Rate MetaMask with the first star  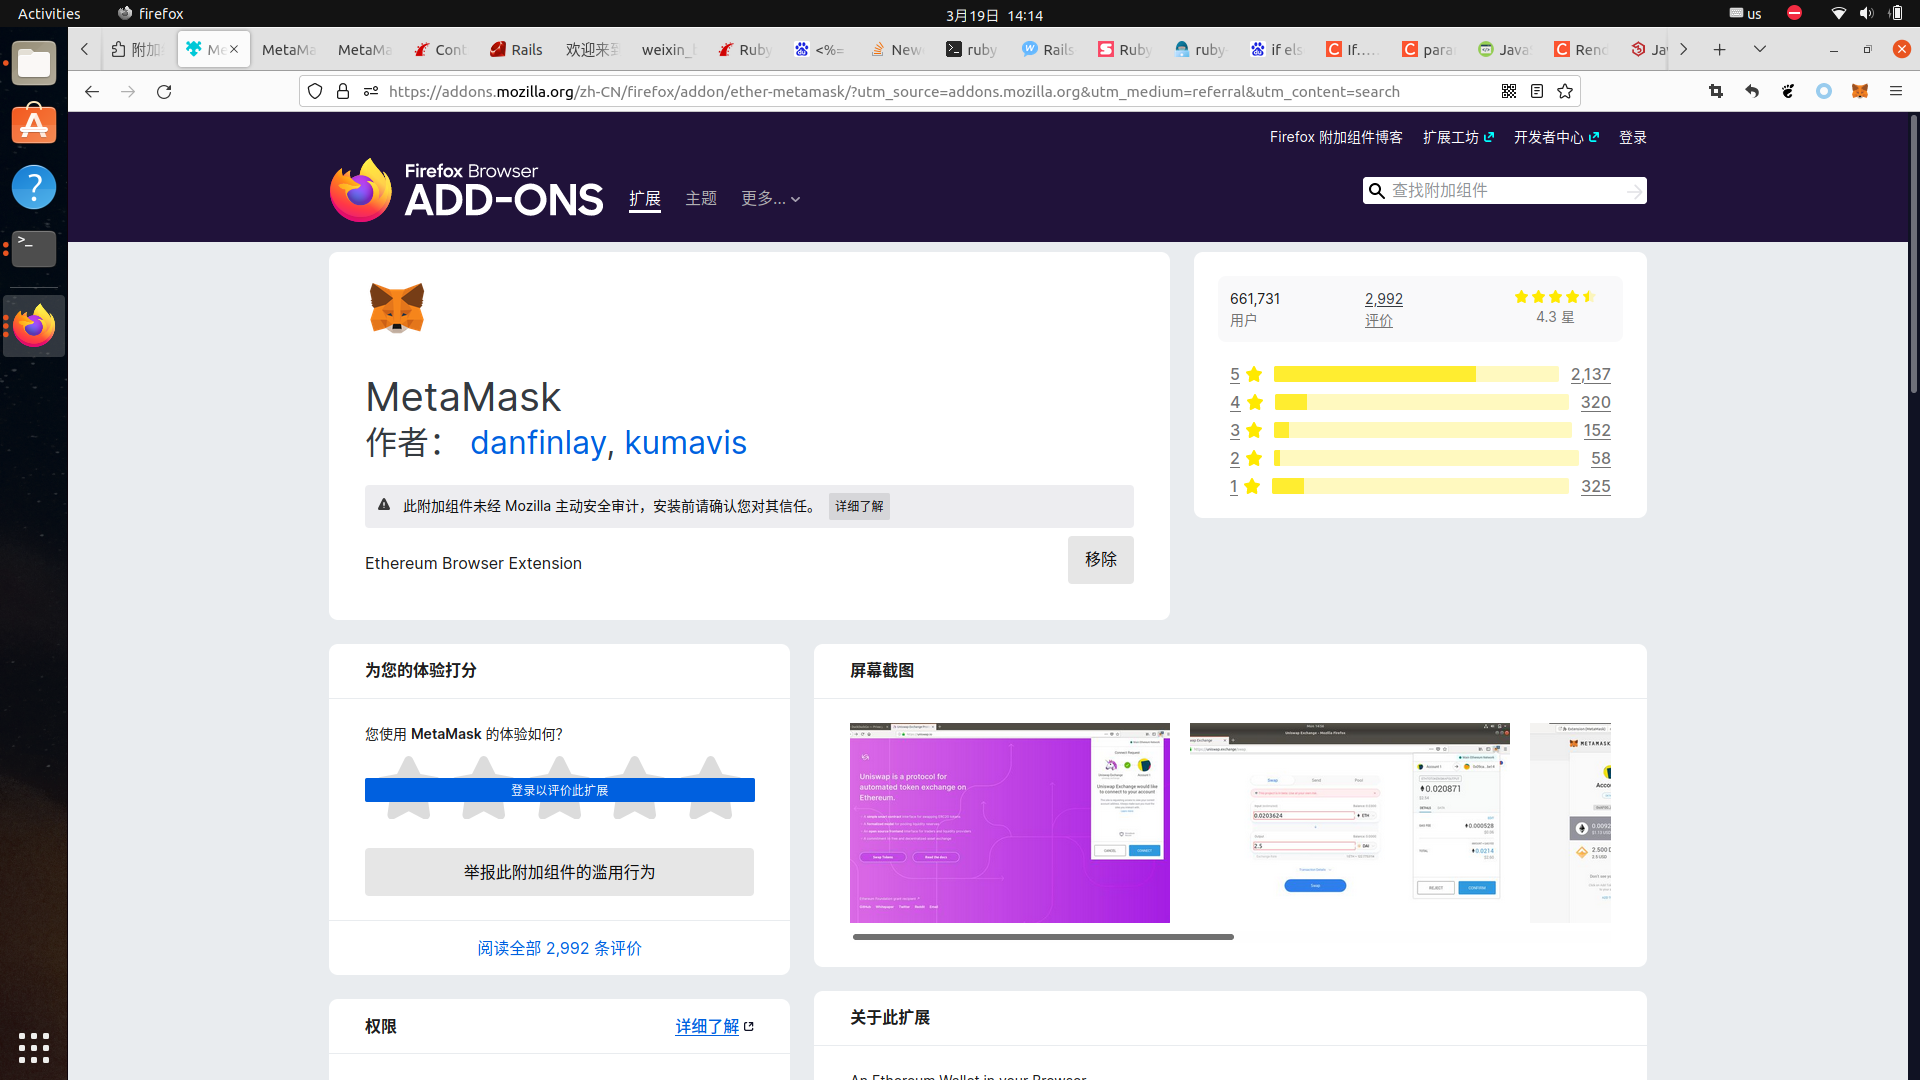(408, 770)
